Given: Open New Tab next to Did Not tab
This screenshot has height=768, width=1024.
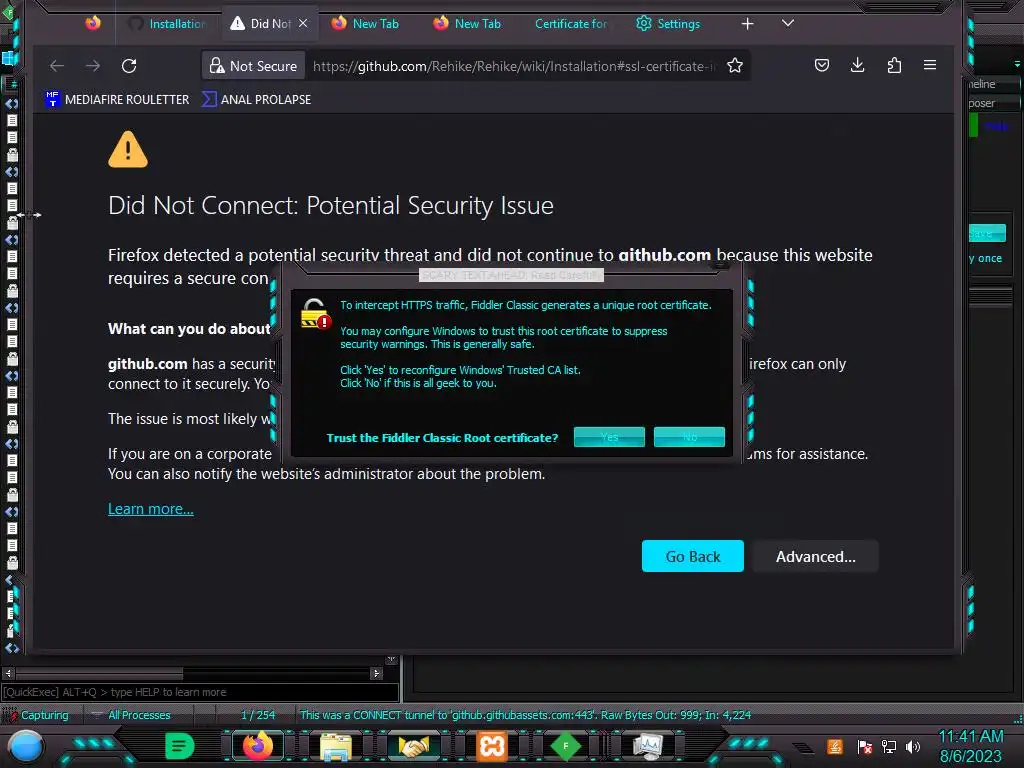Looking at the screenshot, I should point(366,24).
